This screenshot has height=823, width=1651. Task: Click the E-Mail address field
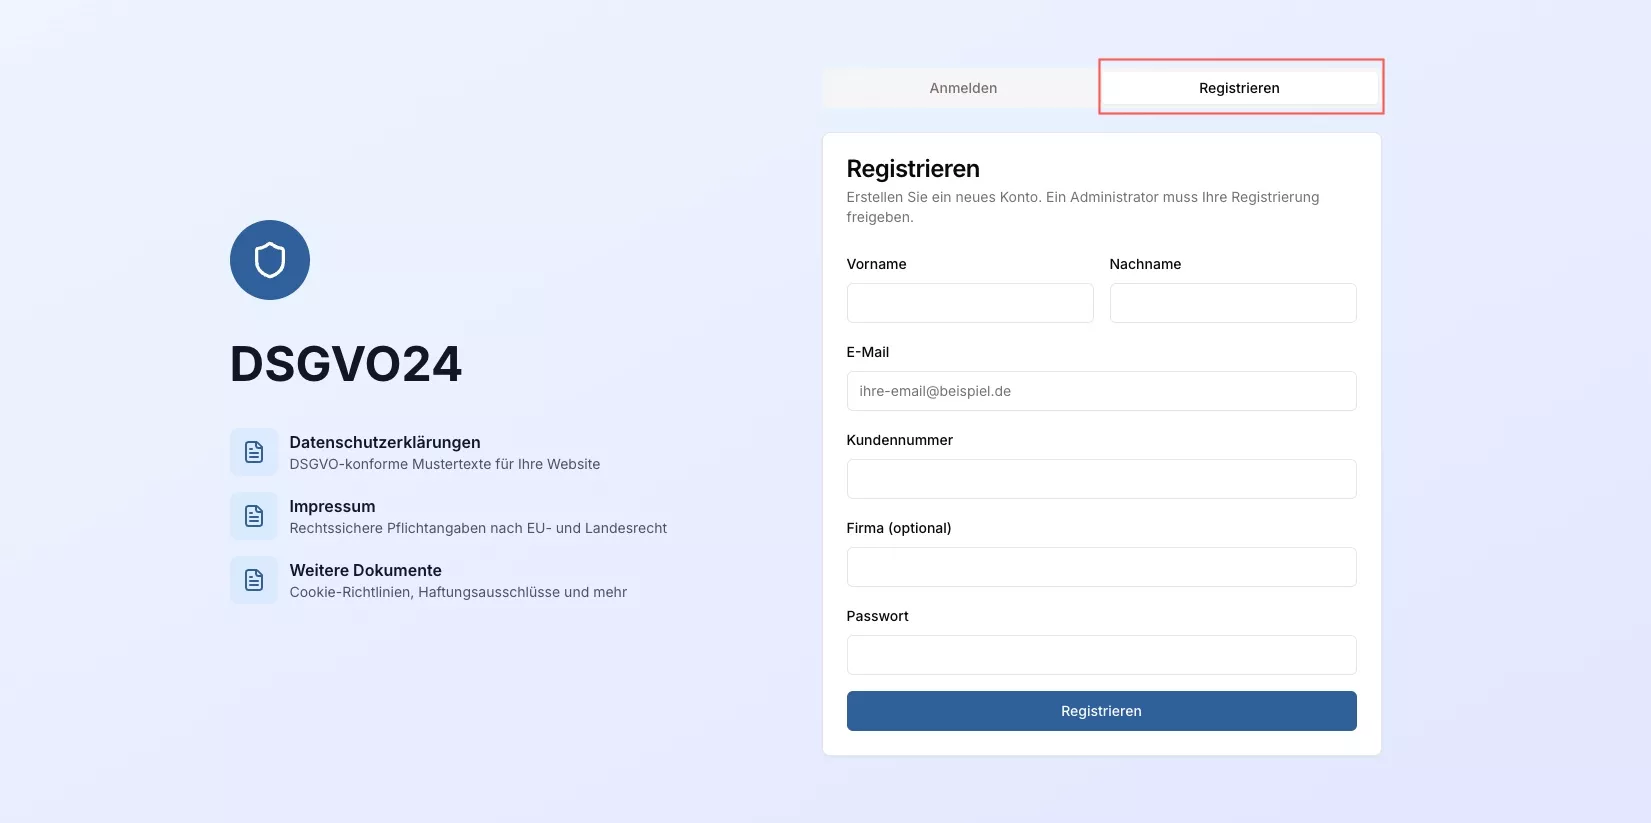(1101, 391)
